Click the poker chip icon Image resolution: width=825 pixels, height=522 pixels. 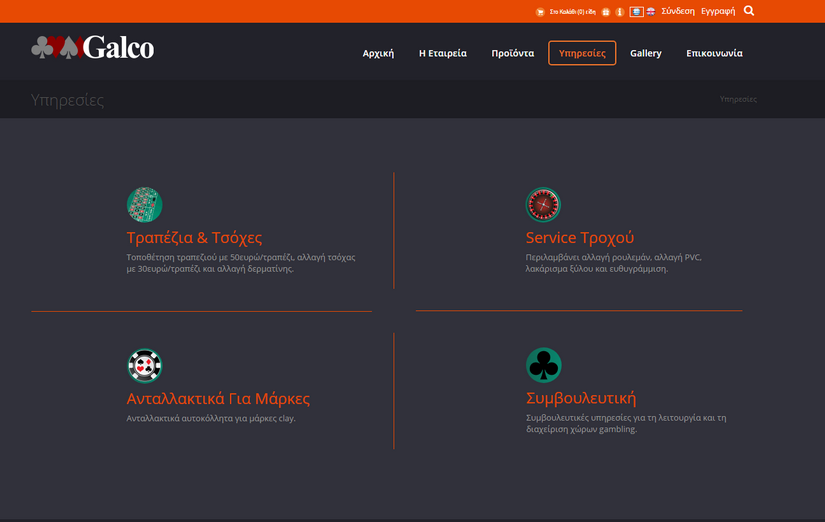click(144, 366)
